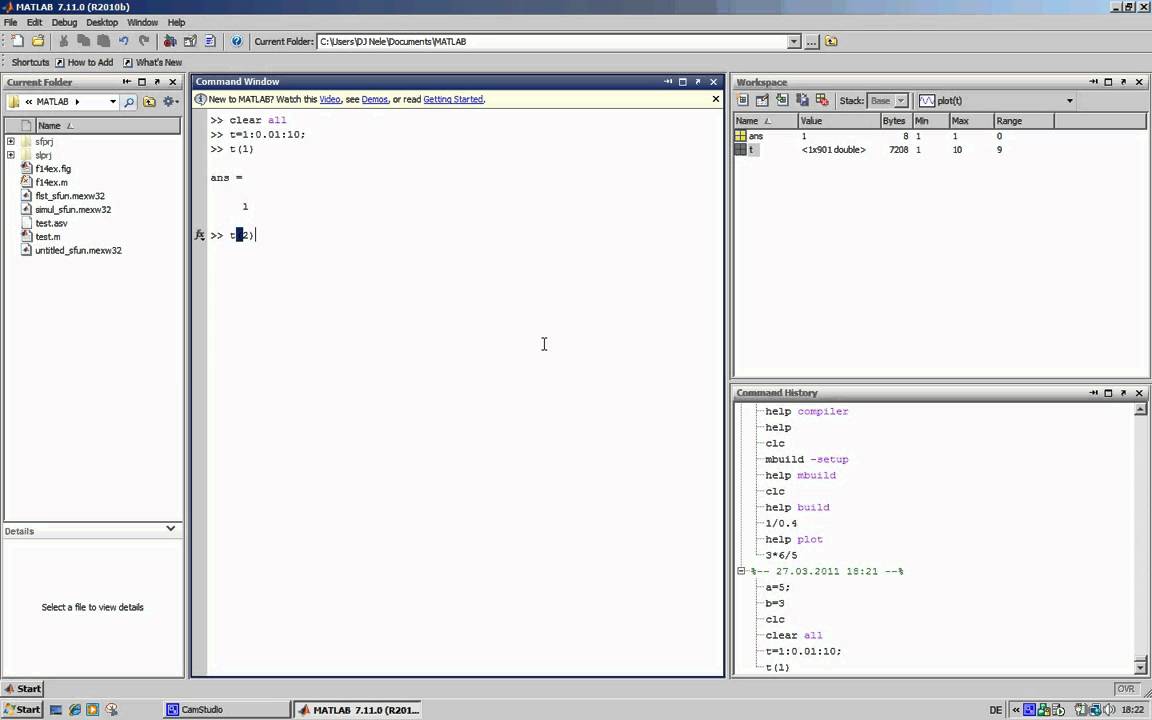Open the Current Folder path dropdown in the main toolbar
This screenshot has width=1152, height=720.
pyautogui.click(x=793, y=42)
